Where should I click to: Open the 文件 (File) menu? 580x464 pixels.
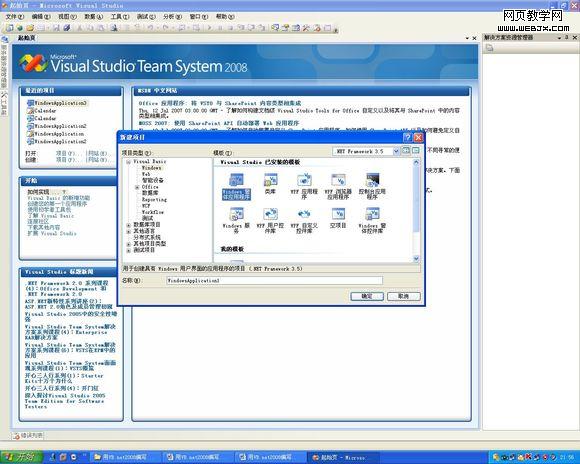tap(15, 17)
